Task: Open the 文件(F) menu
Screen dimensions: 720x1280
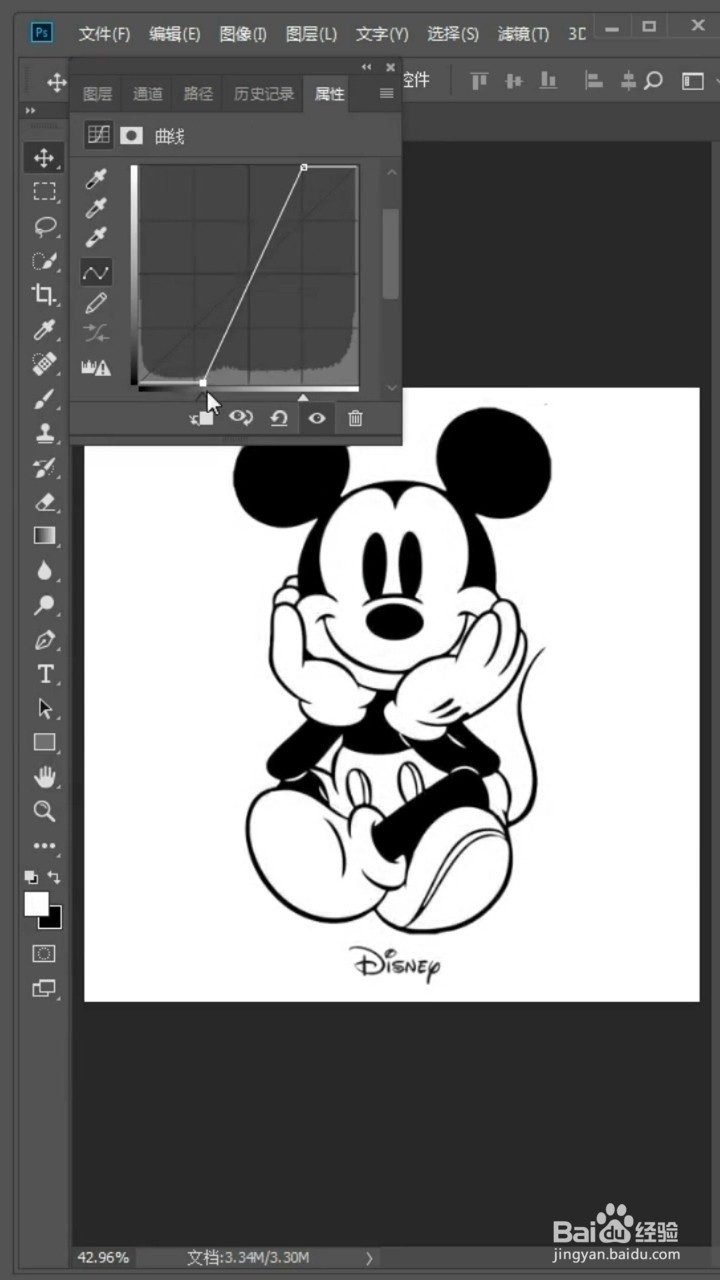Action: pyautogui.click(x=105, y=34)
